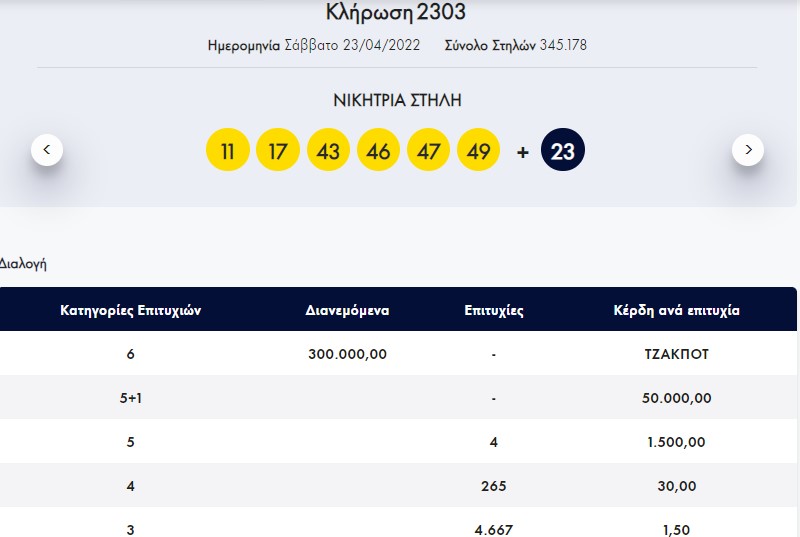Screen dimensions: 800x537
Task: Click the Επιτυχίες column header
Action: pyautogui.click(x=494, y=310)
